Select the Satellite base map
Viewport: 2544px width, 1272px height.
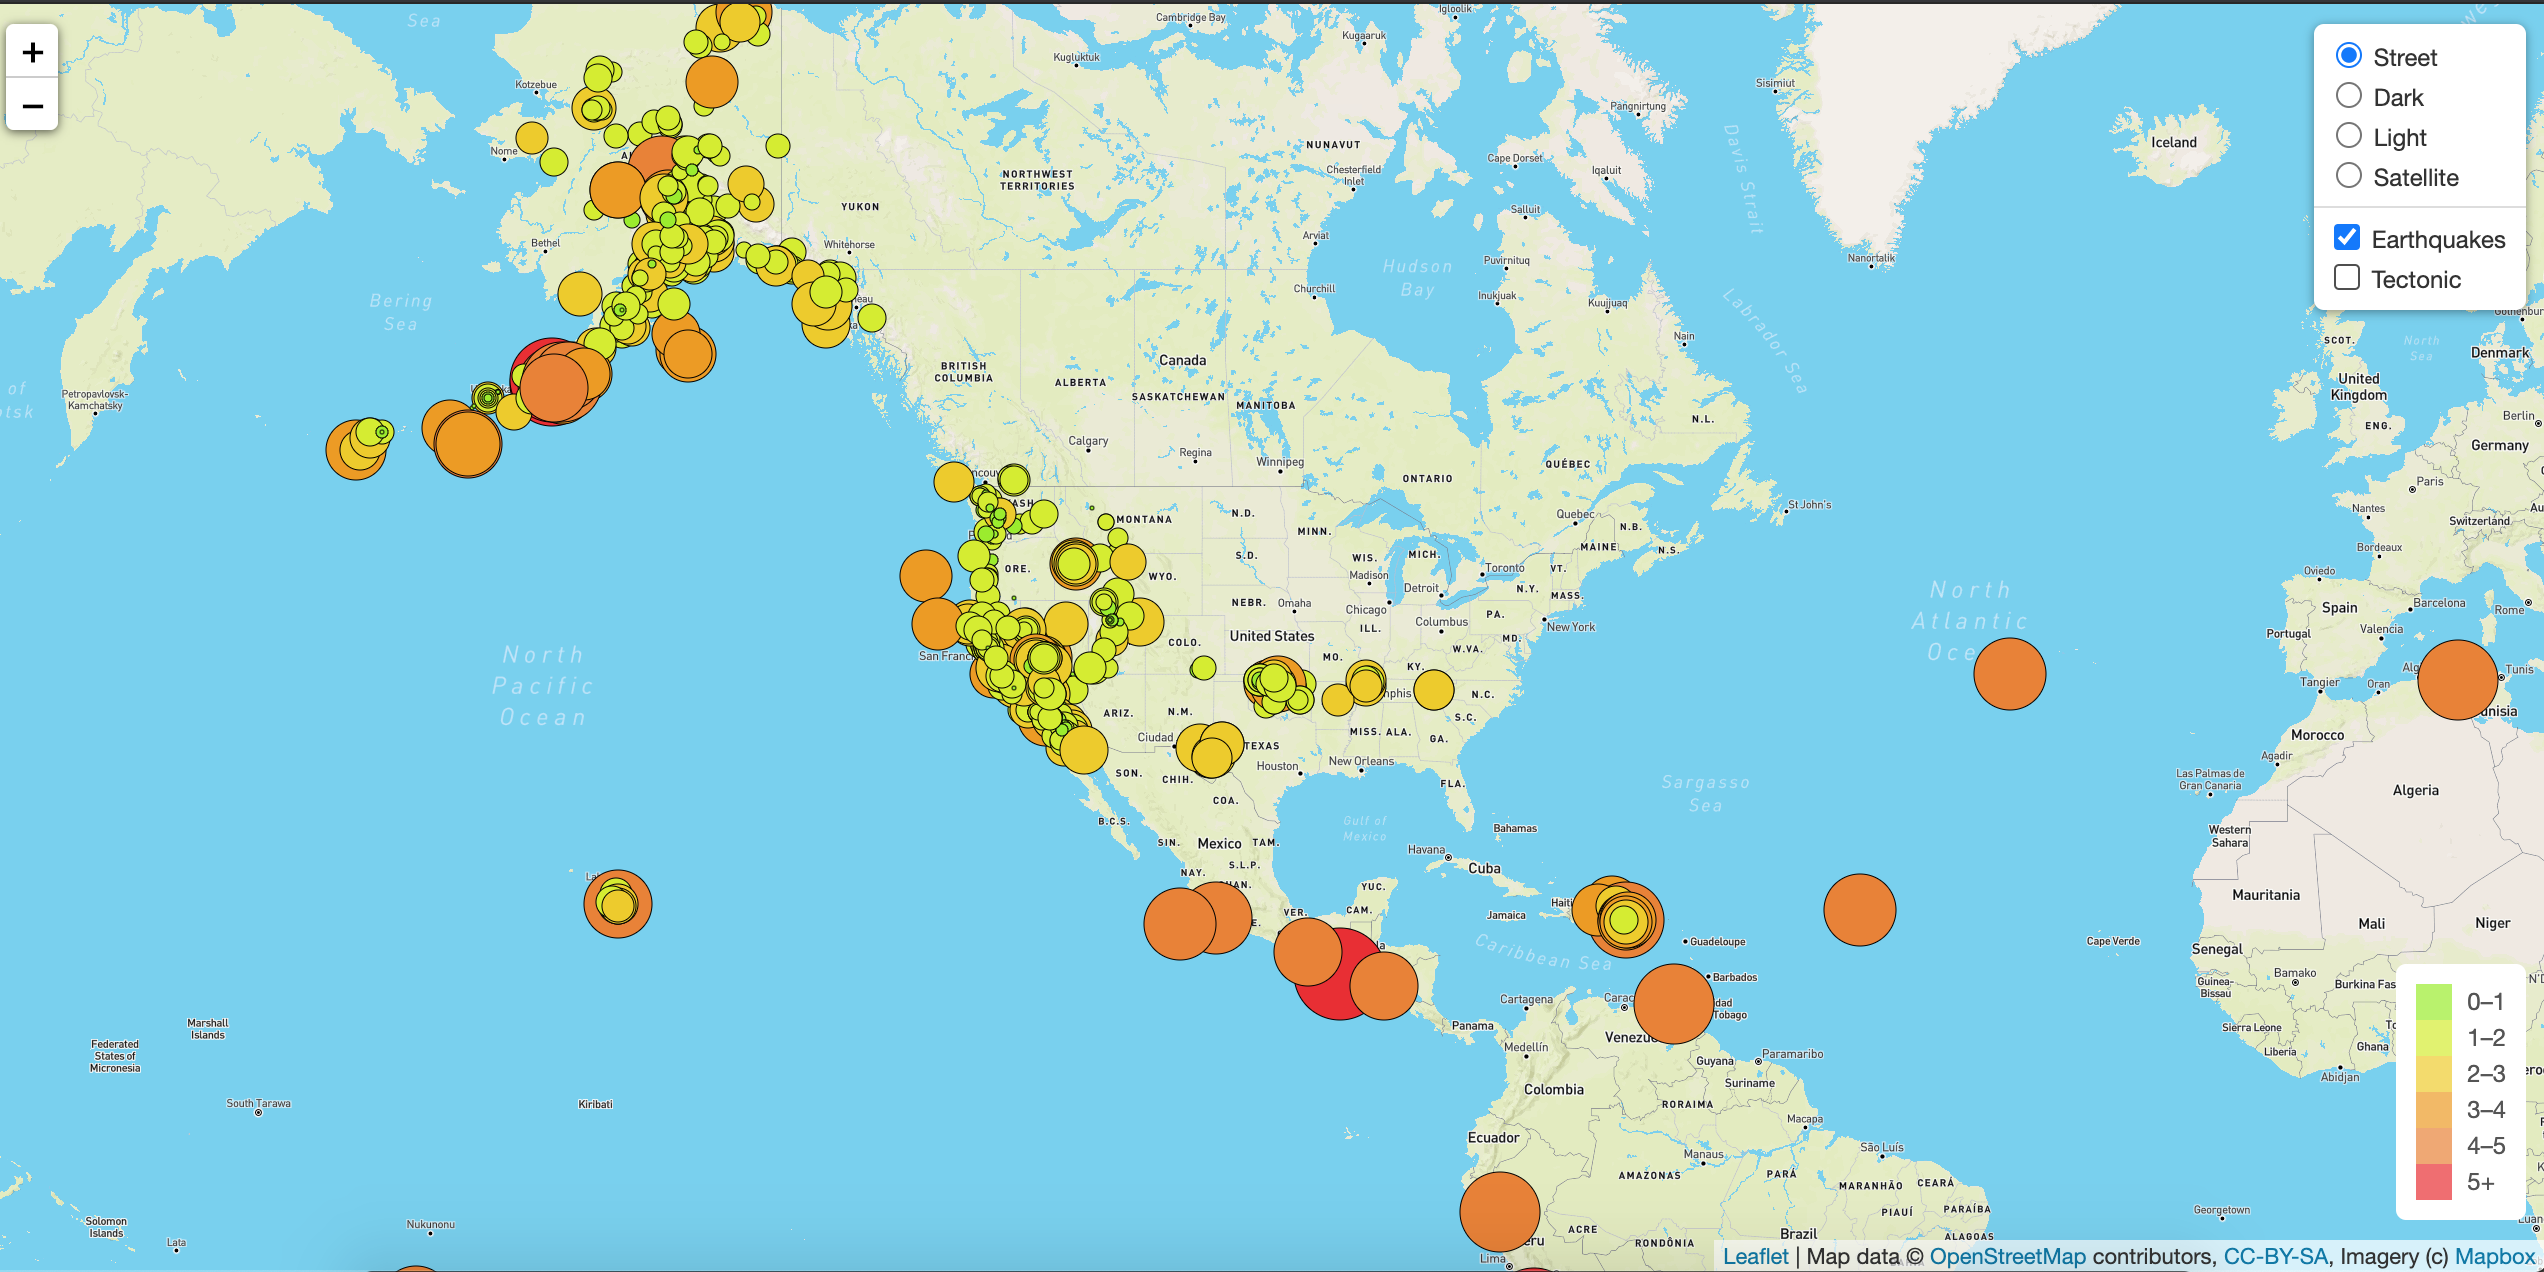tap(2349, 176)
